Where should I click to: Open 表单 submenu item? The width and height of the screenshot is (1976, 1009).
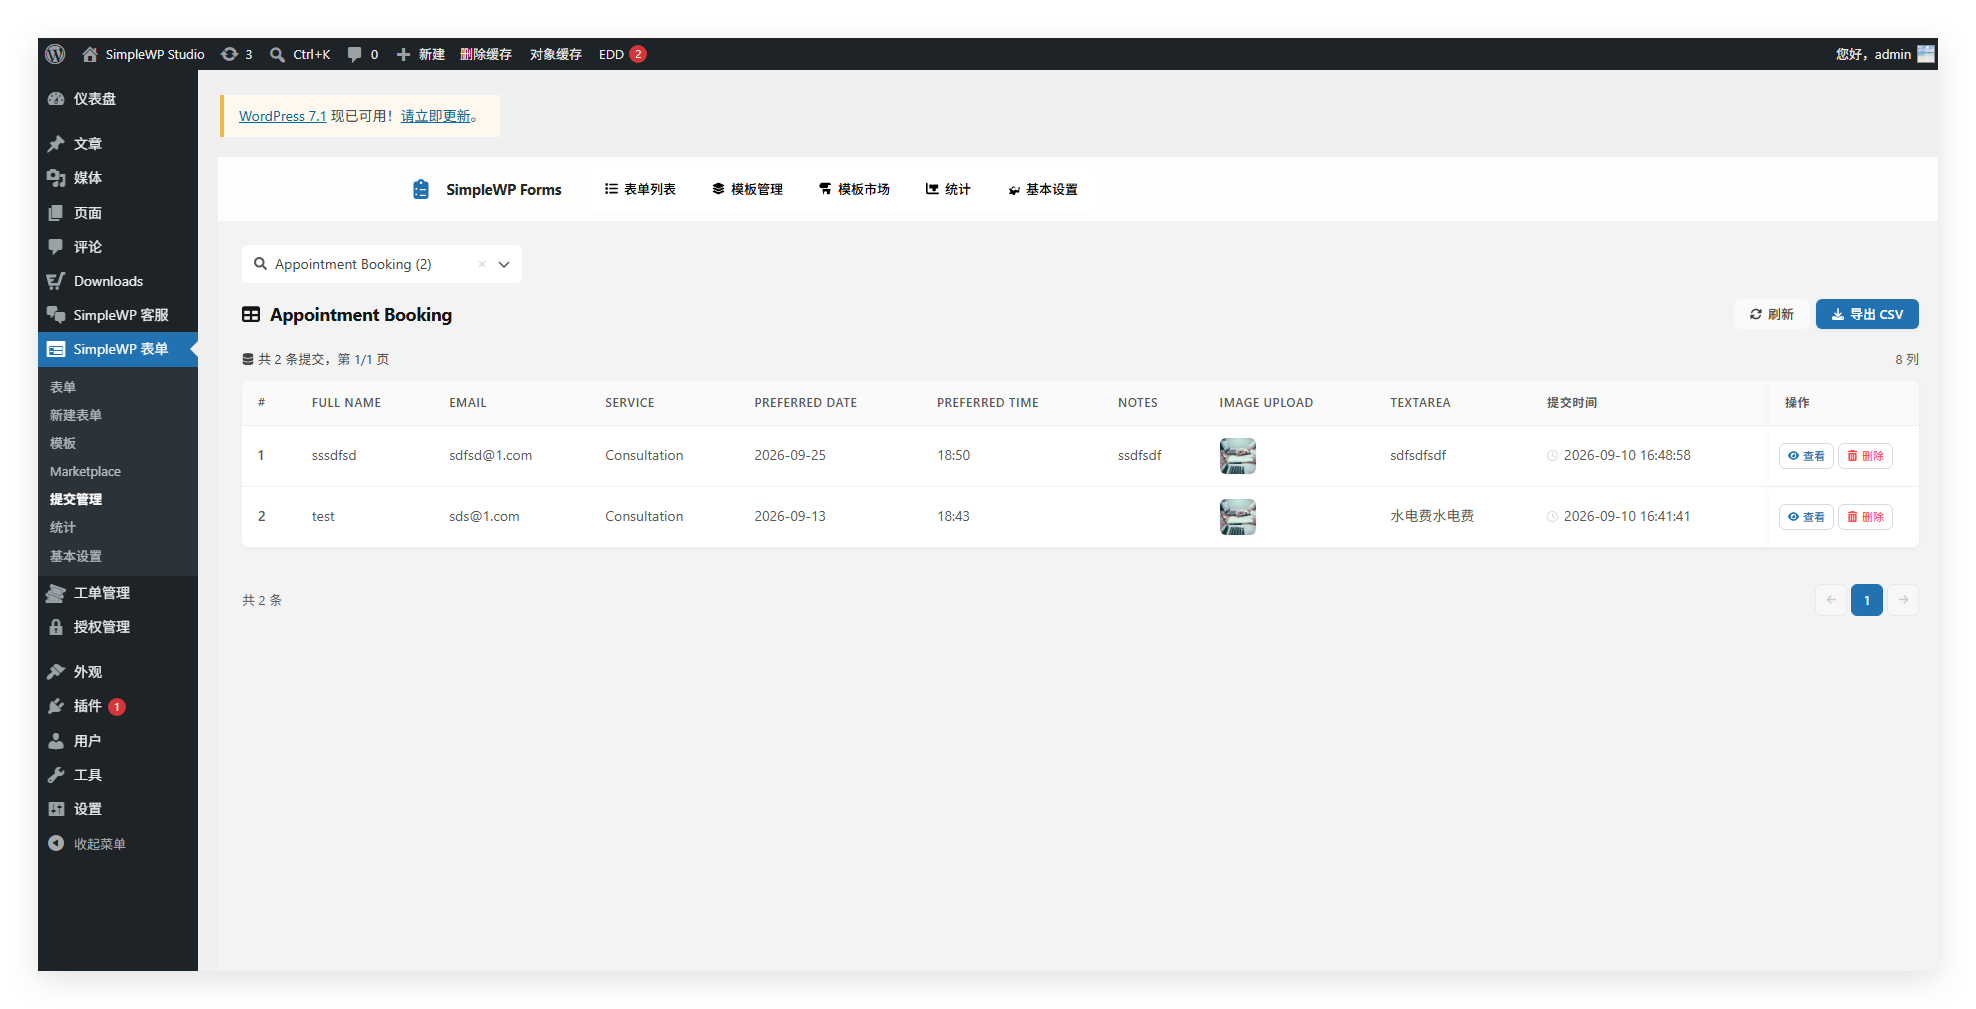[63, 387]
